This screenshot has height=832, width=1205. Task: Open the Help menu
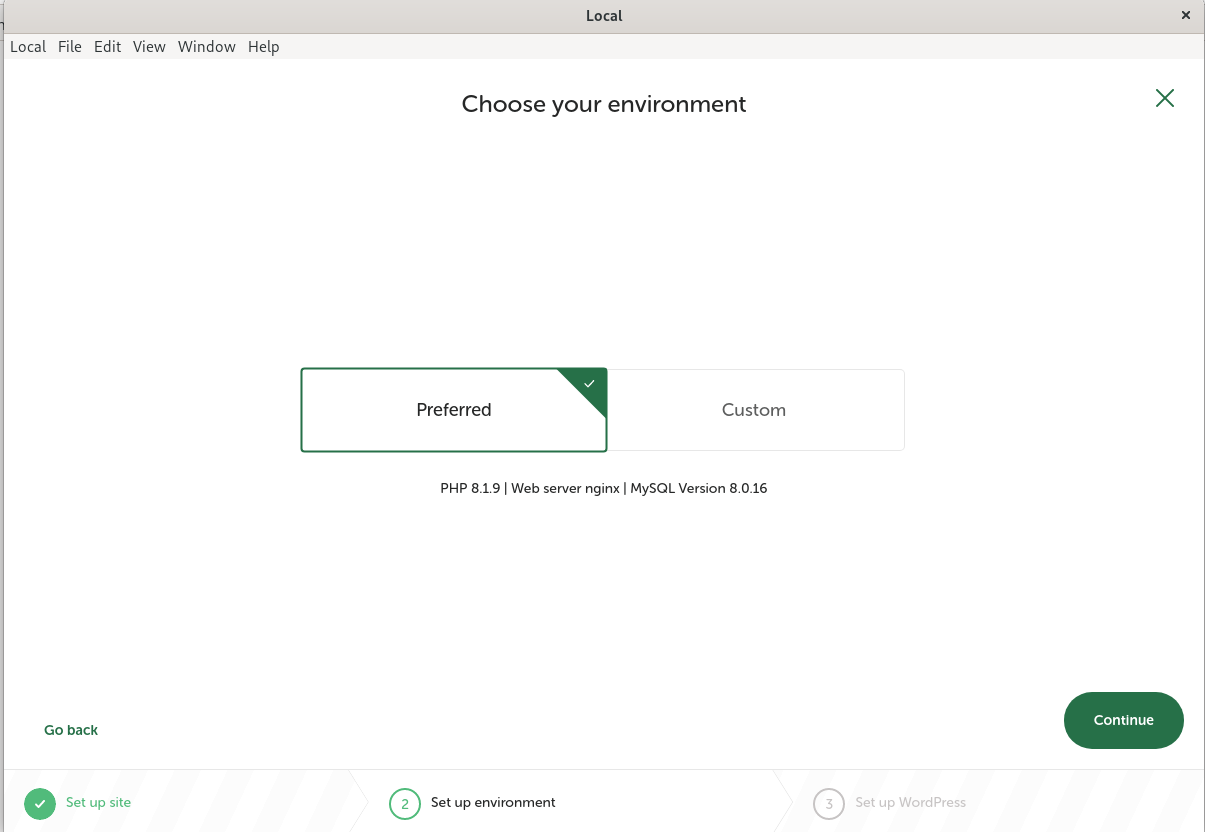(264, 47)
